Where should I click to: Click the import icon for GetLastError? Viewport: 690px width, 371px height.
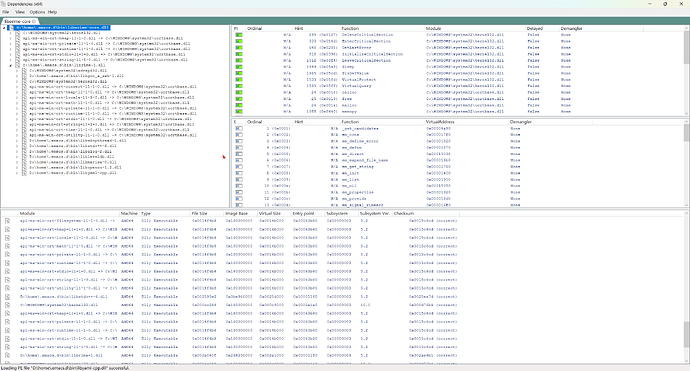tap(239, 48)
